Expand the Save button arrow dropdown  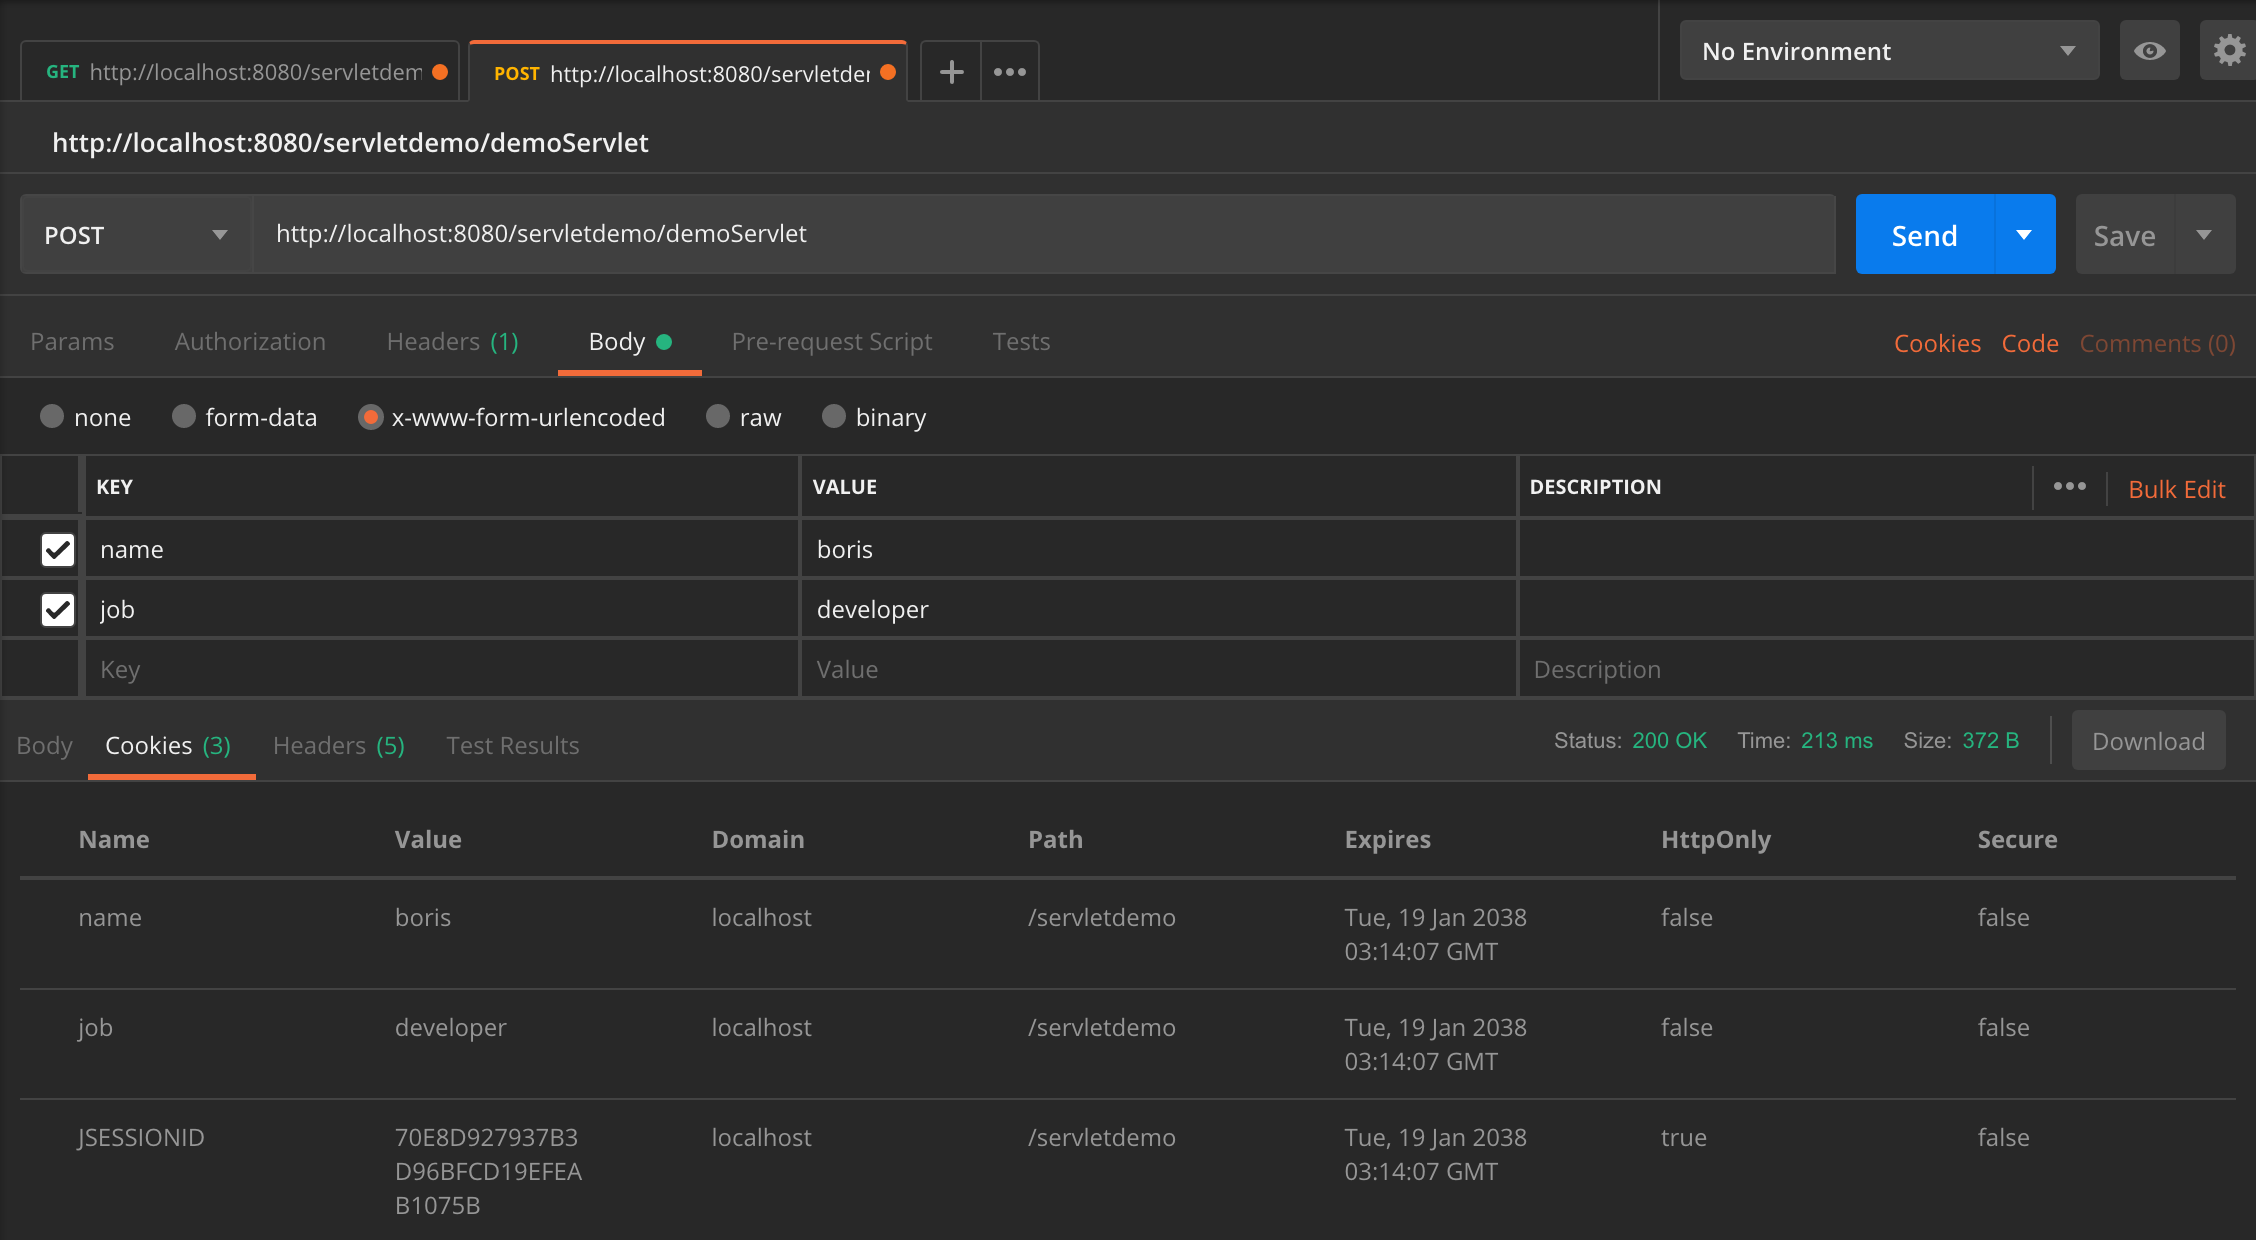2204,235
